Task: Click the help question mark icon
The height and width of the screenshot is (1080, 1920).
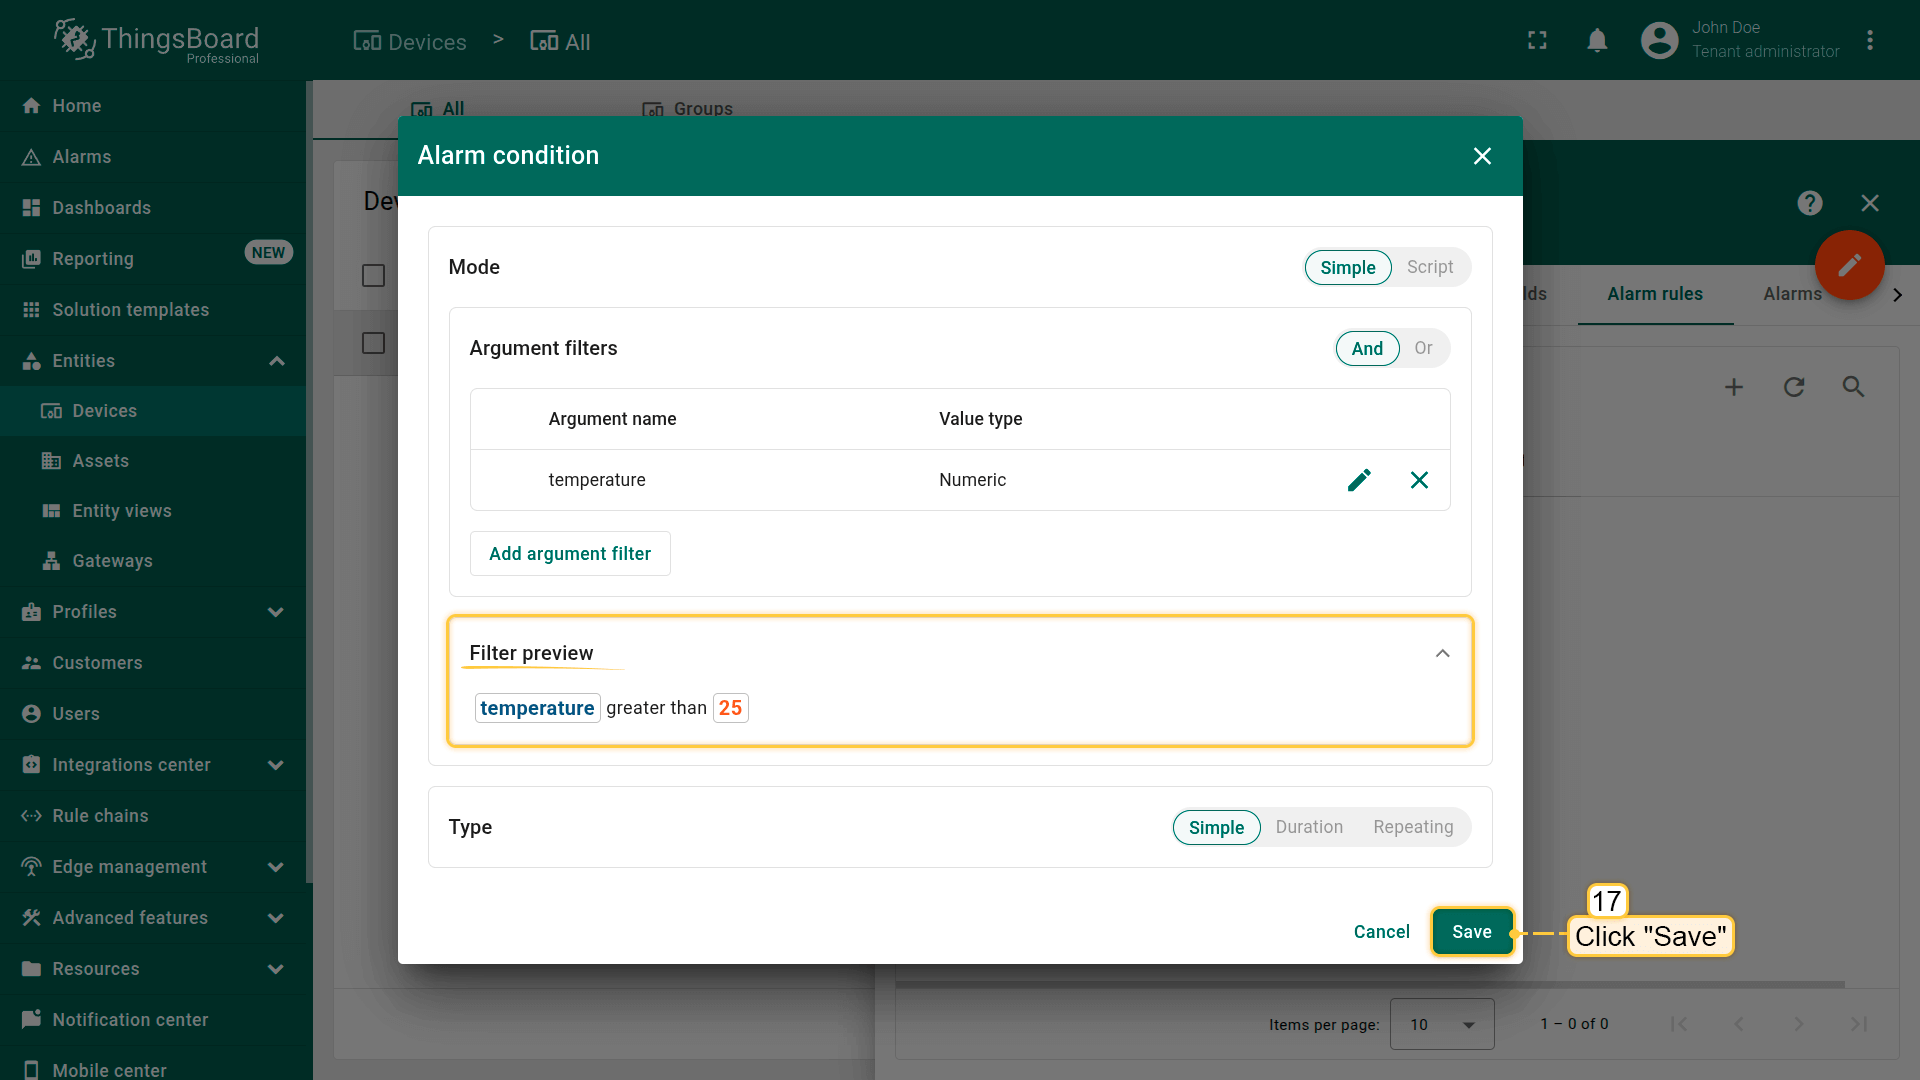Action: (1809, 203)
